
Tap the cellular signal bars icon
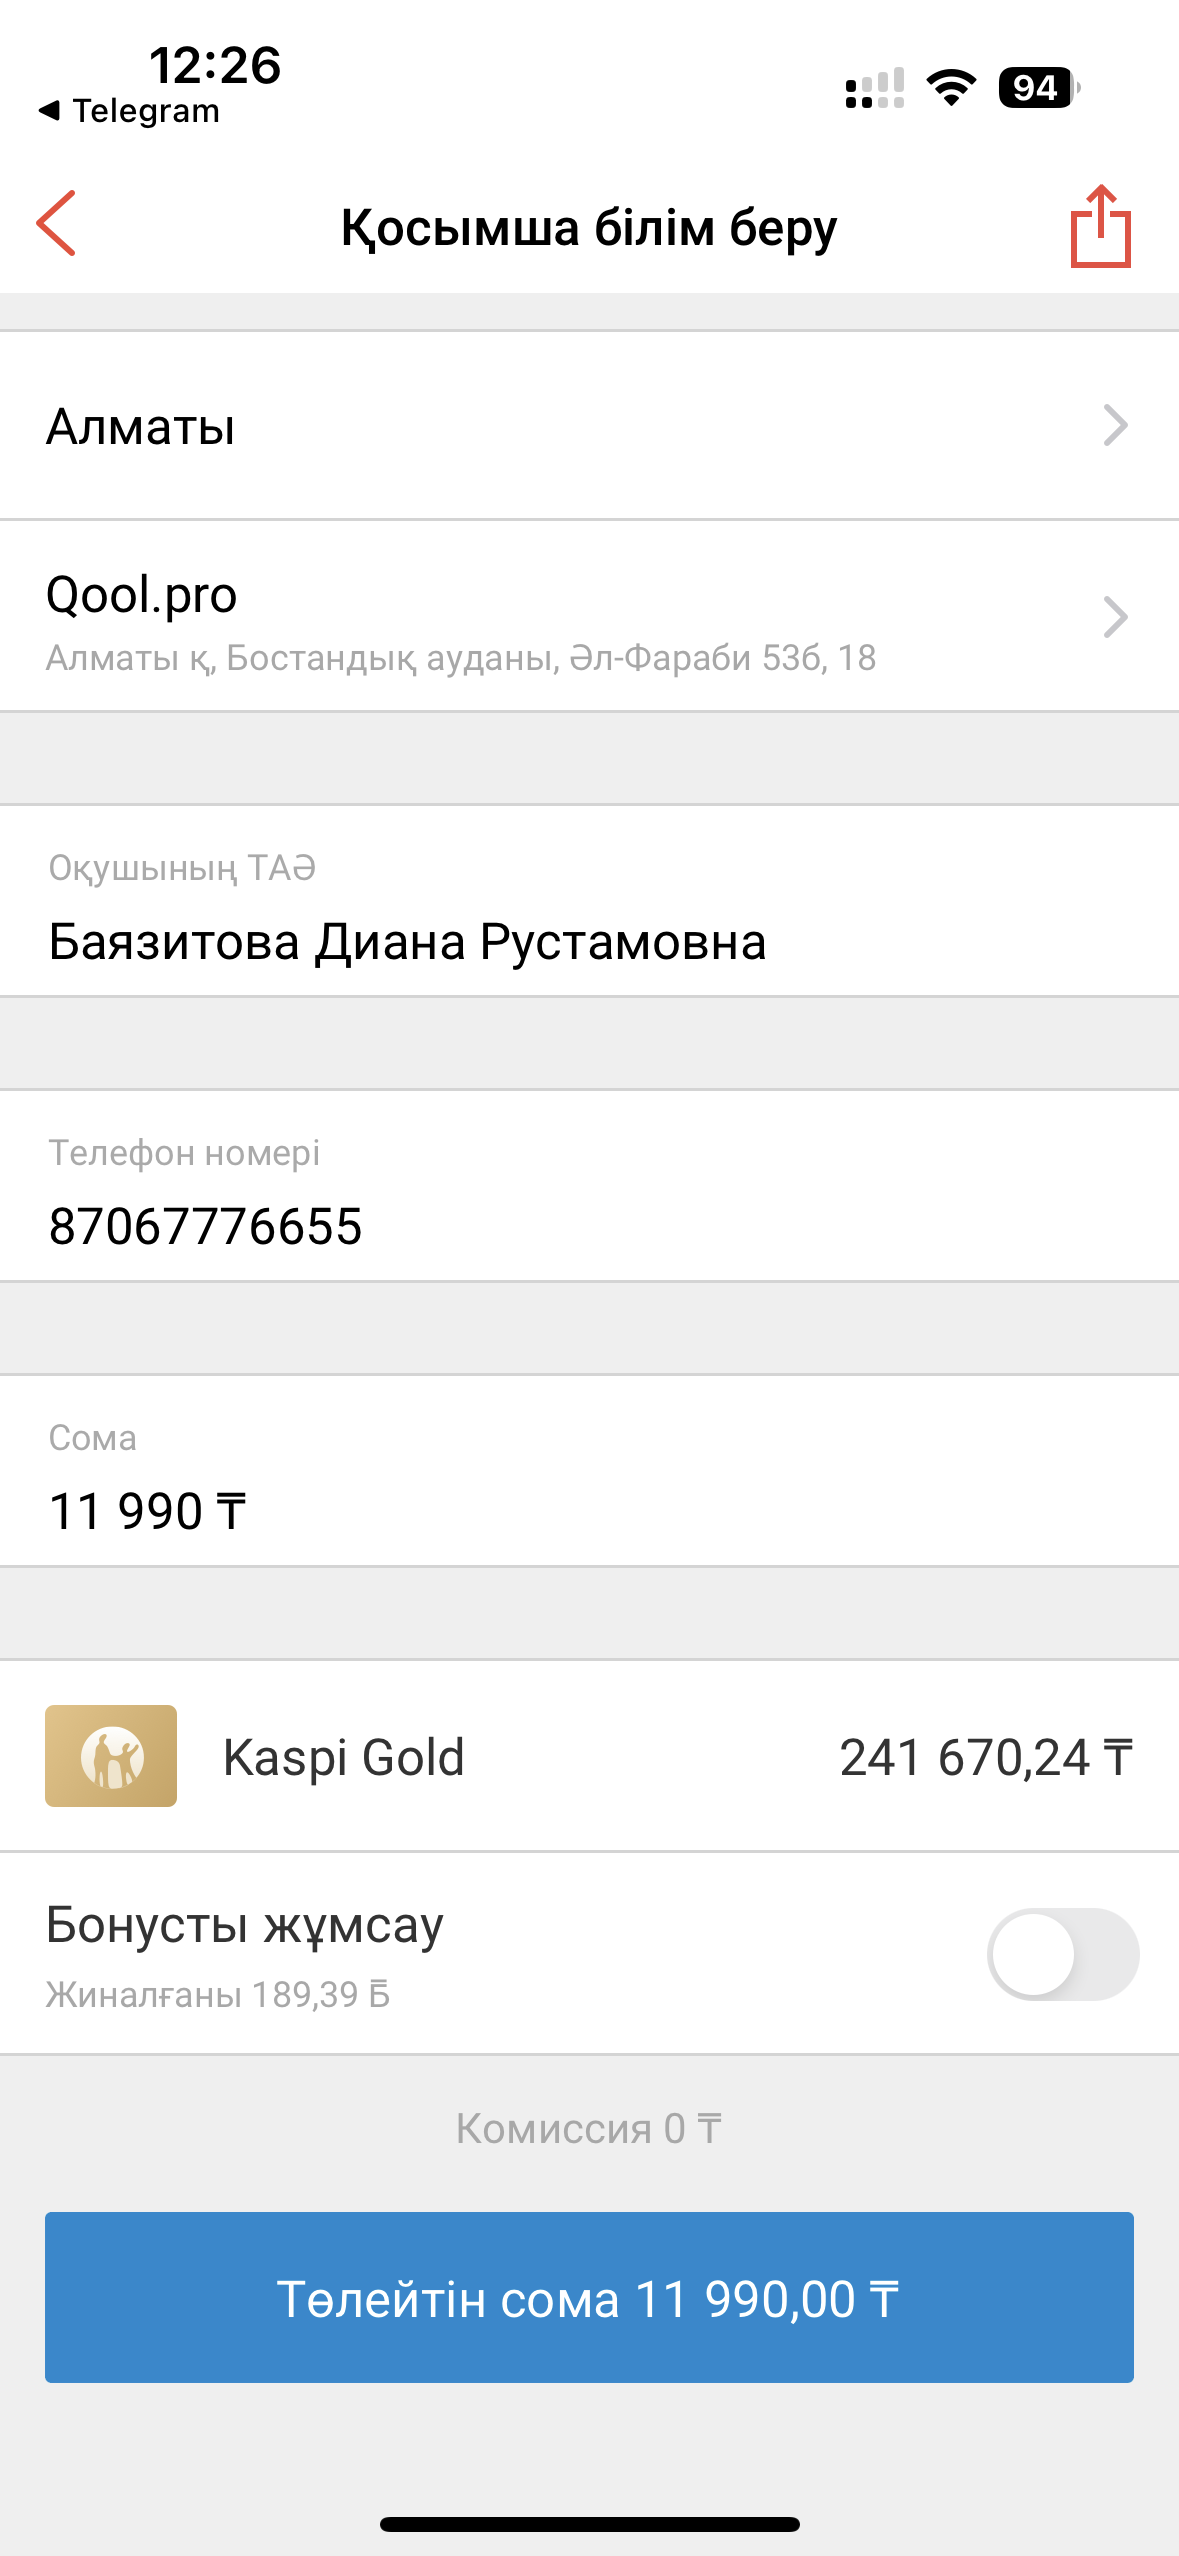874,88
